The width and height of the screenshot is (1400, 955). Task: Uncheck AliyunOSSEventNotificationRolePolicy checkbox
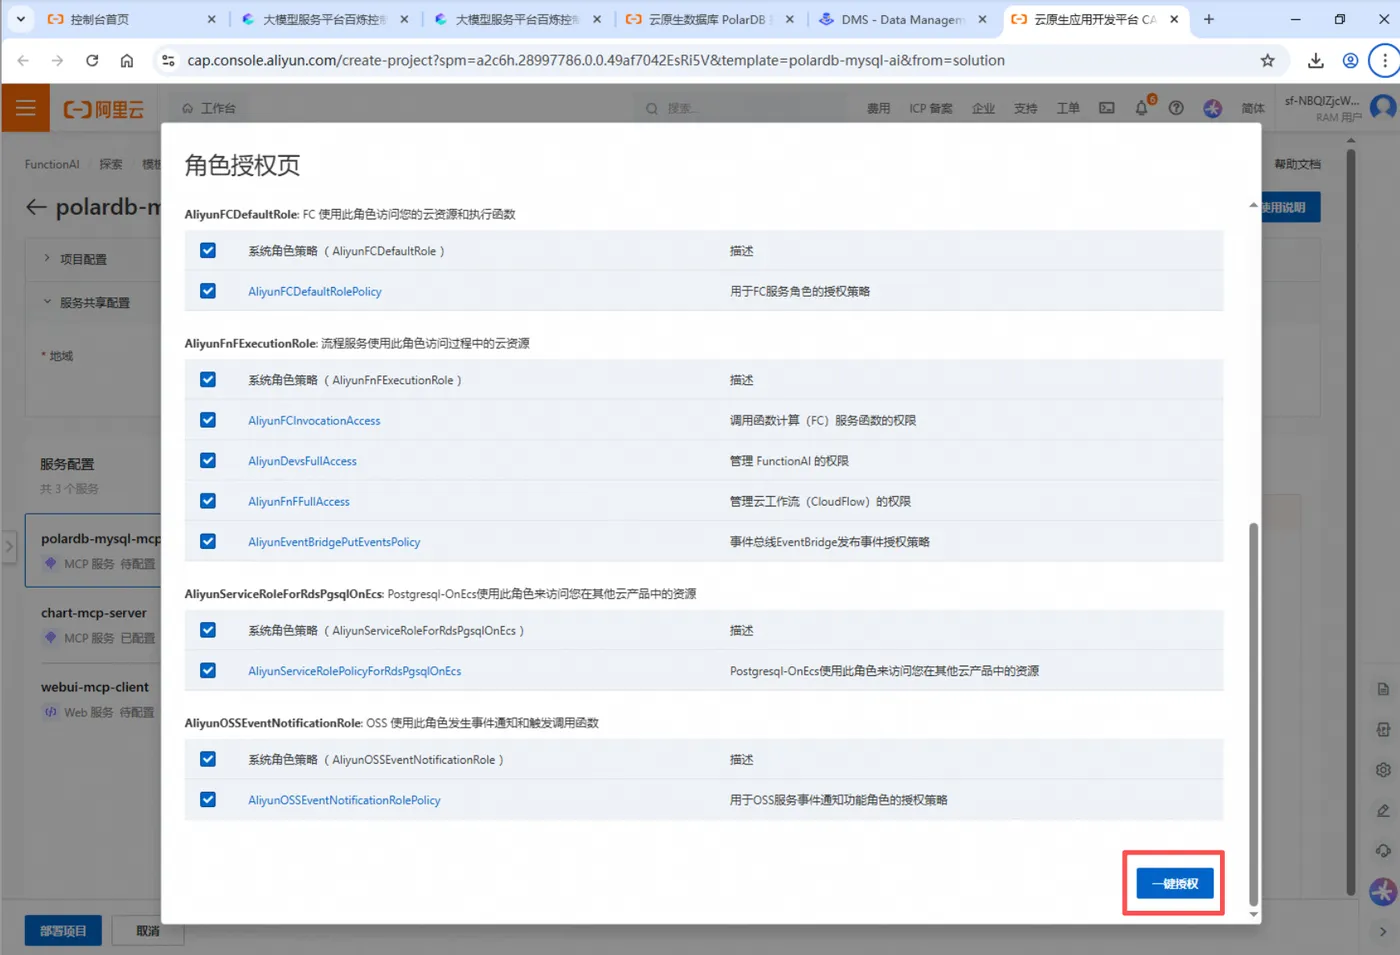207,800
